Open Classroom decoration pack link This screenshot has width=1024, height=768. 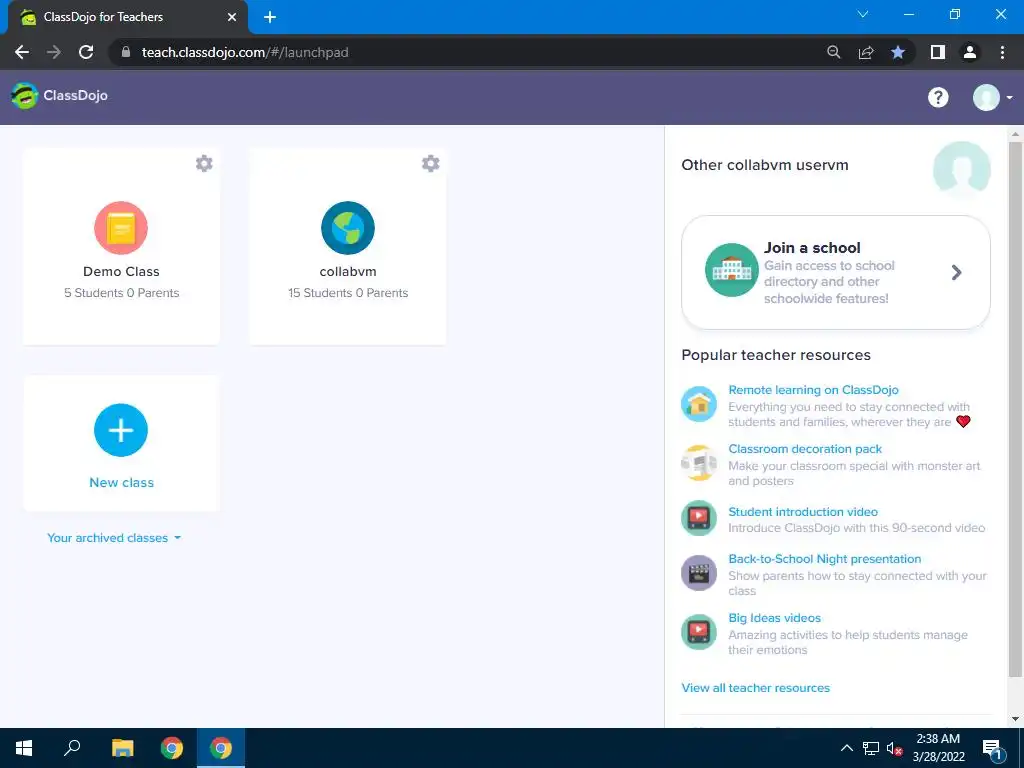click(x=805, y=449)
